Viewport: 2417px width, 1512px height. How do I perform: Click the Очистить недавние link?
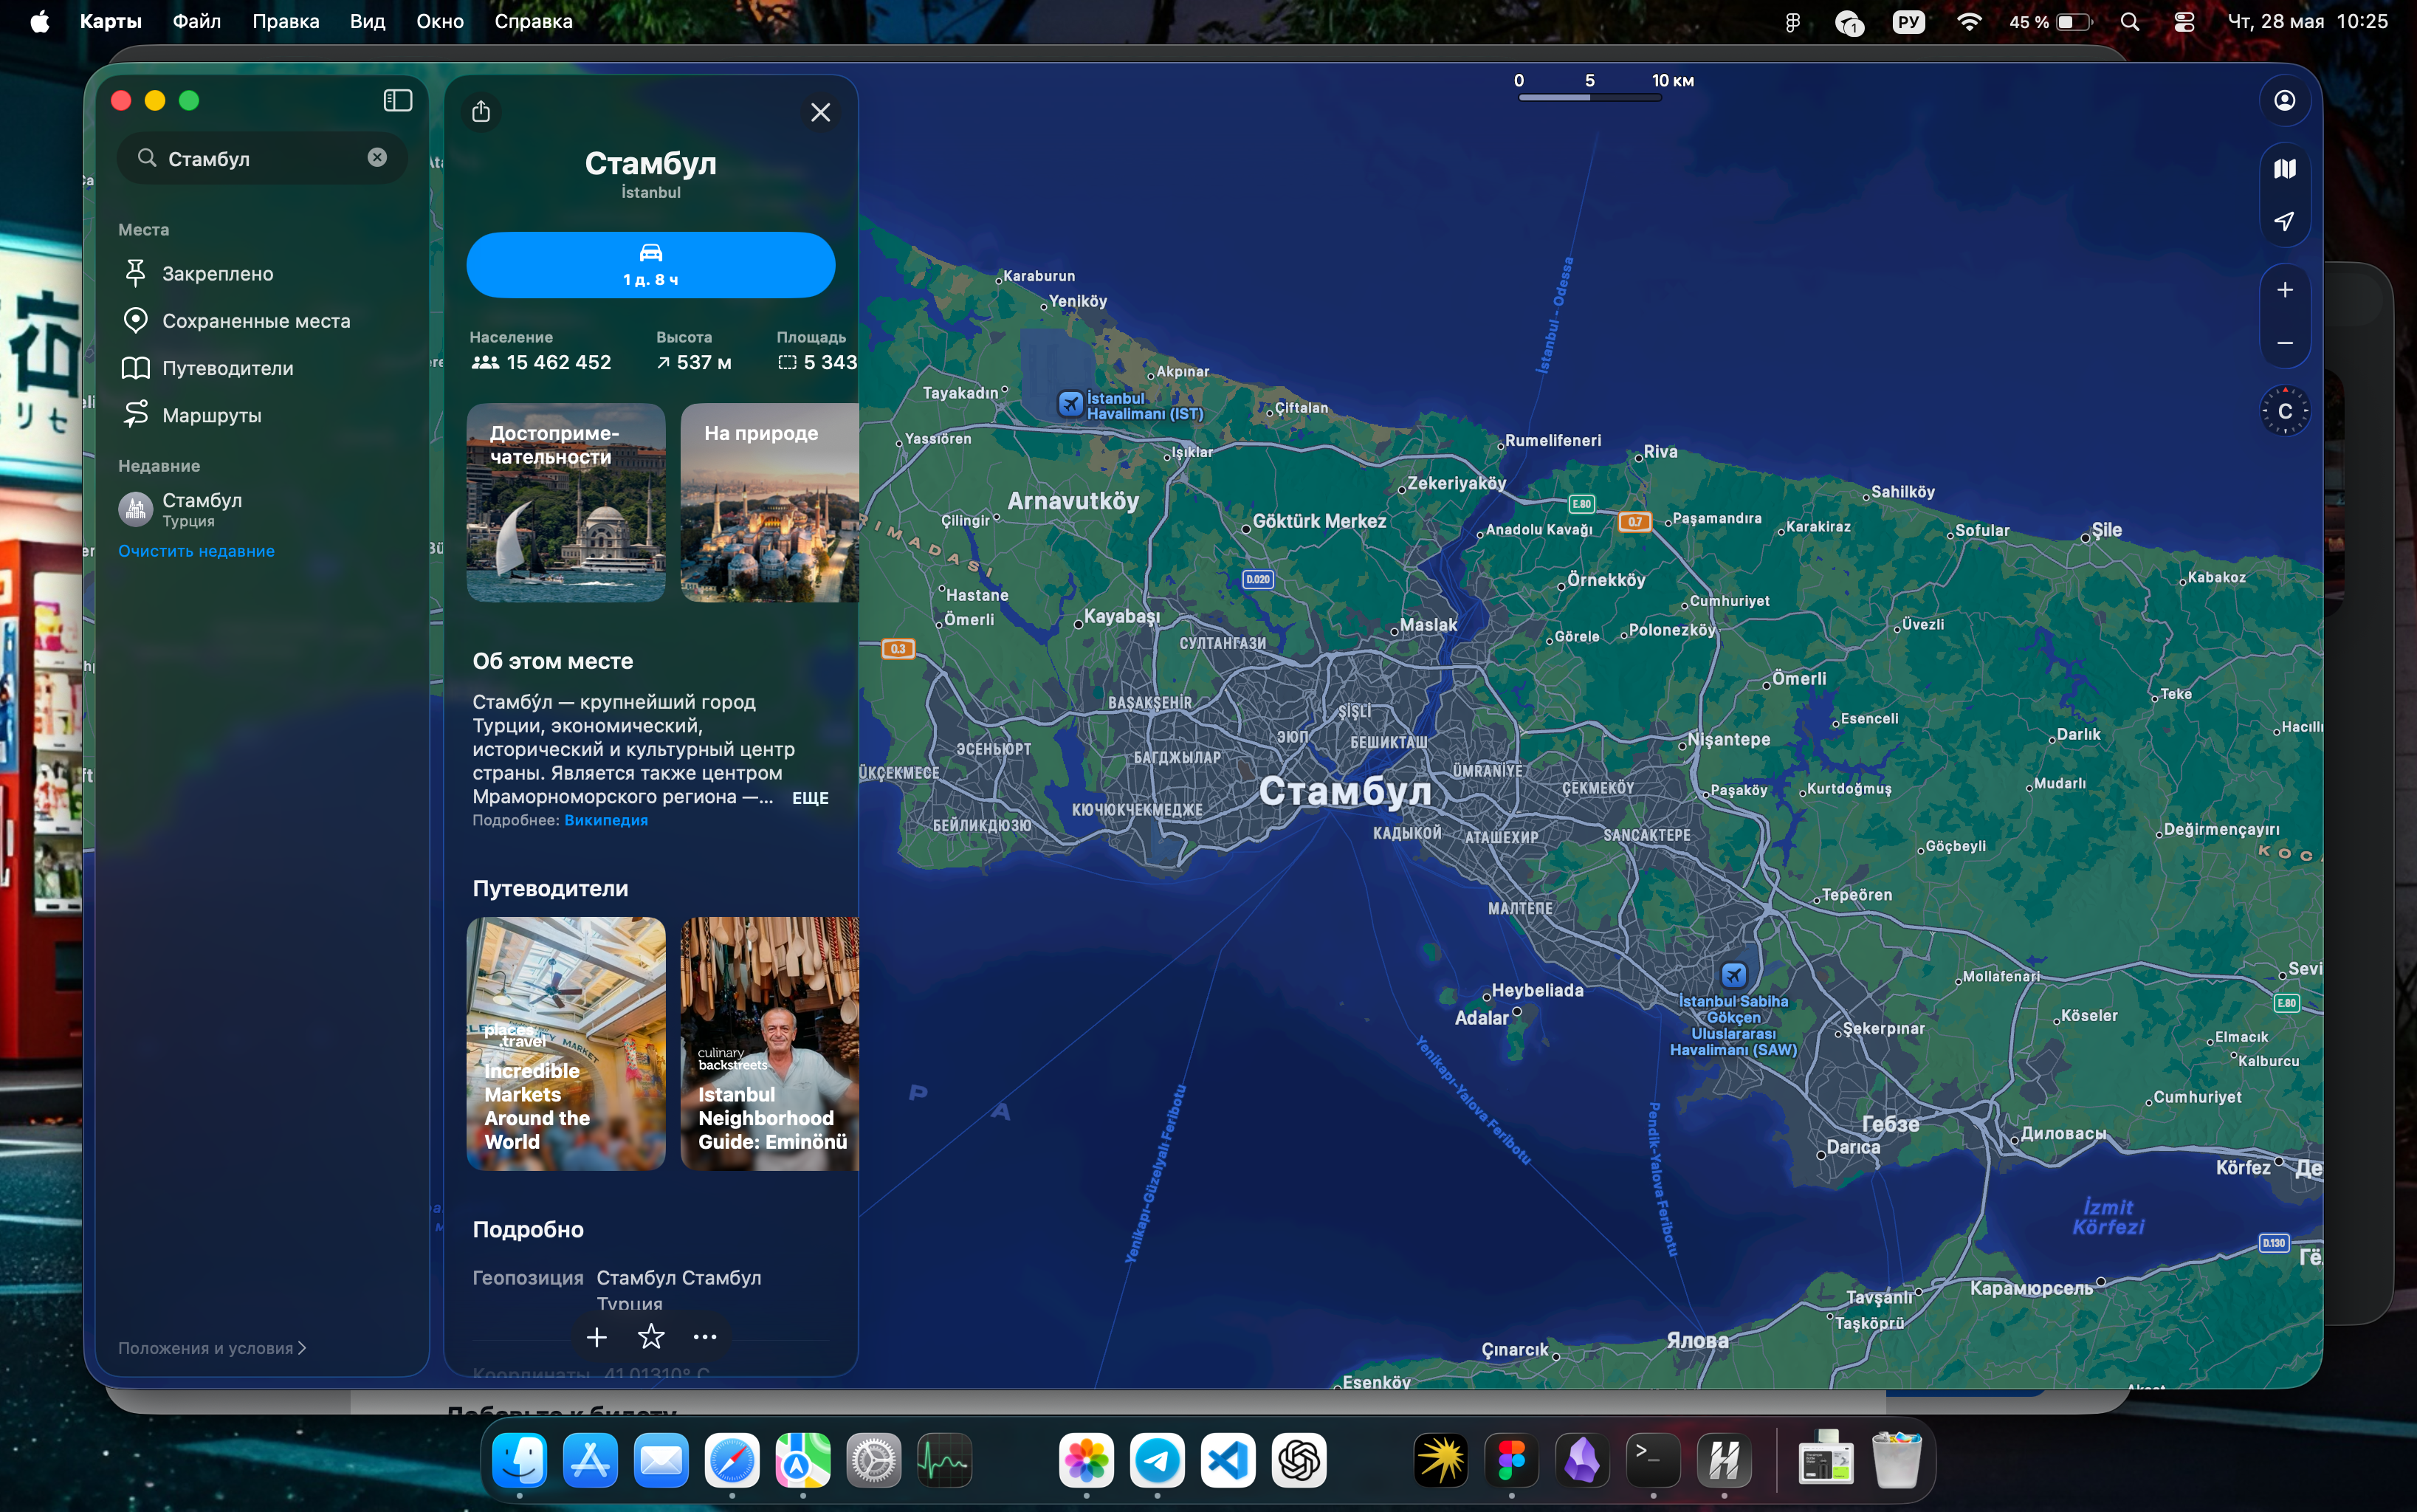click(x=196, y=550)
